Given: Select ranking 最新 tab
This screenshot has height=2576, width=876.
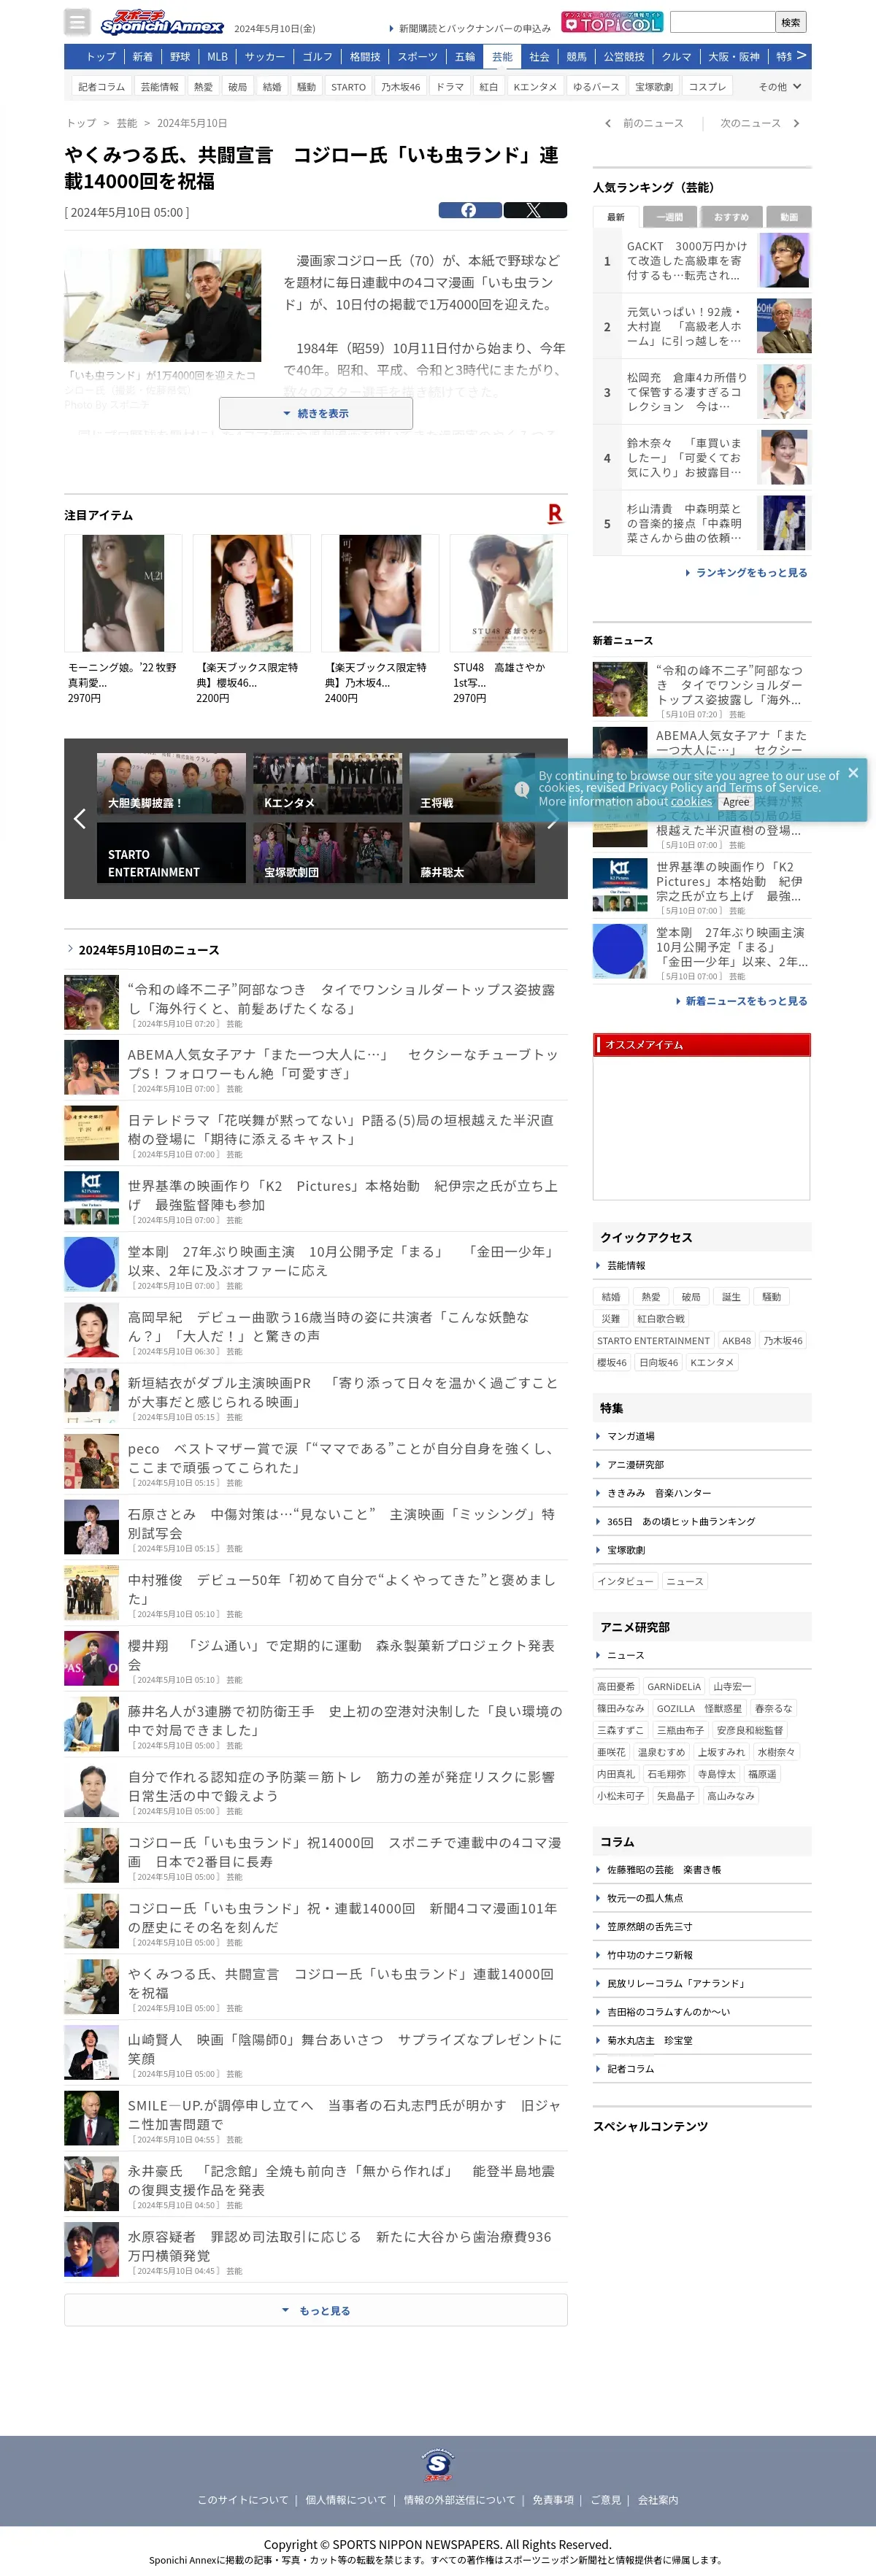Looking at the screenshot, I should [616, 217].
